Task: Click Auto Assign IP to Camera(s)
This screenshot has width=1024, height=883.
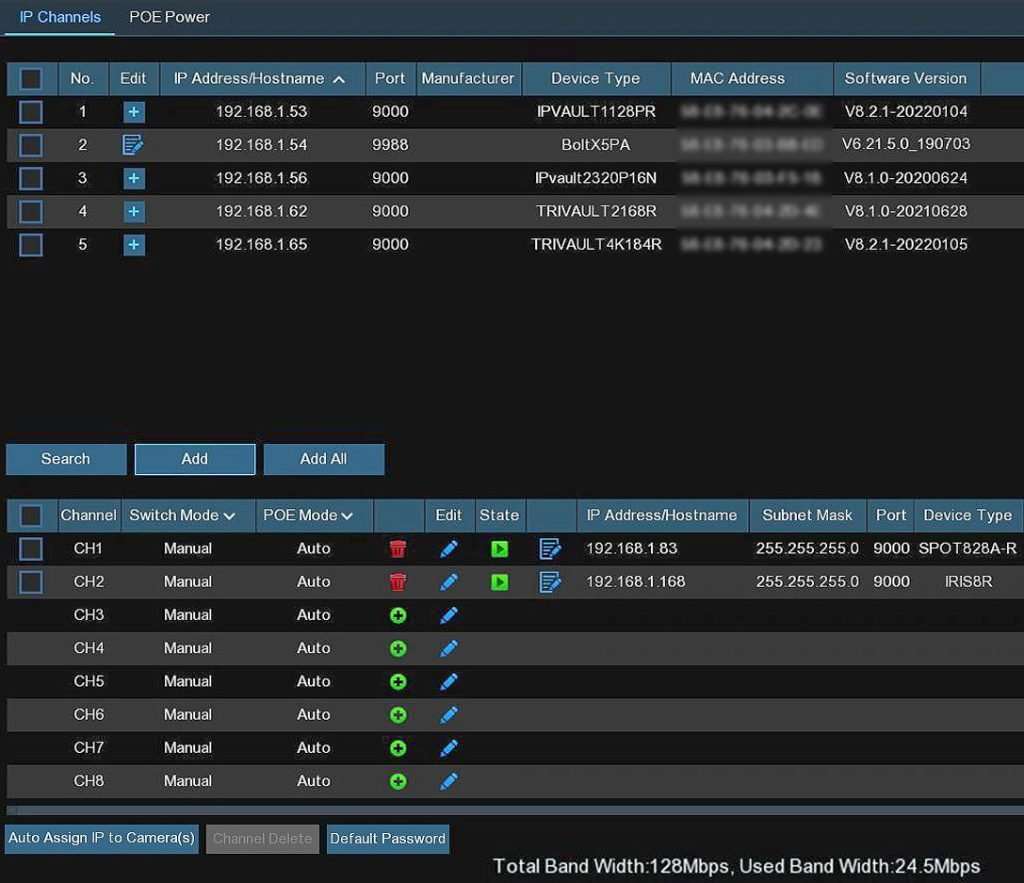Action: click(x=102, y=838)
